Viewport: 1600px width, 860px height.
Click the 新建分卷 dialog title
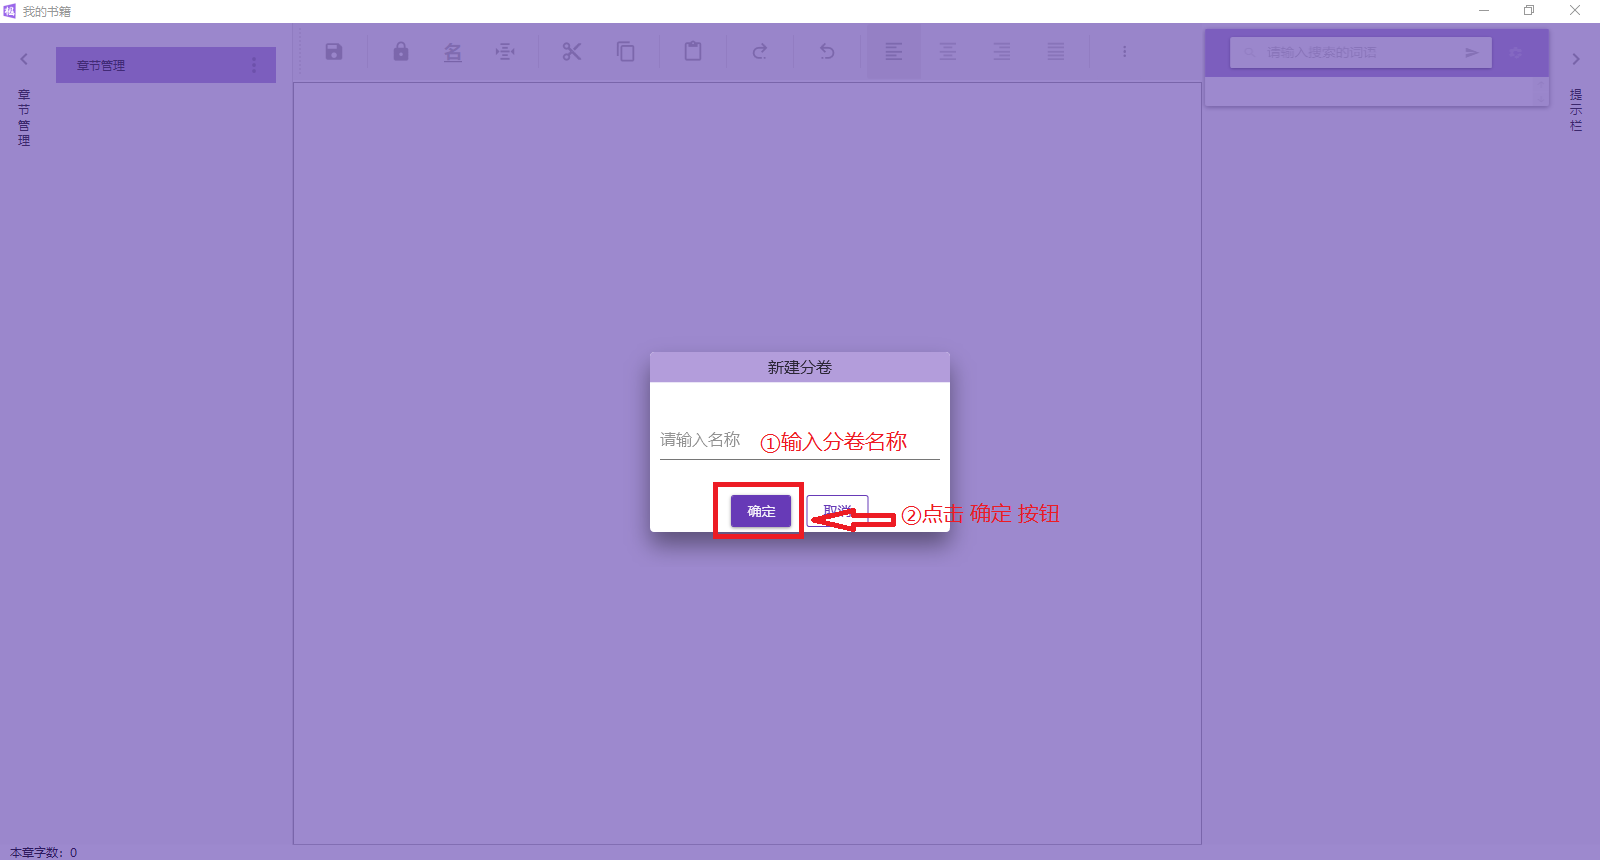point(800,367)
